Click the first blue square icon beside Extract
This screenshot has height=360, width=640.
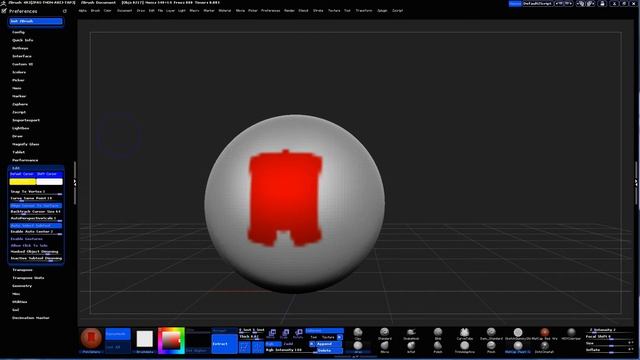244,347
